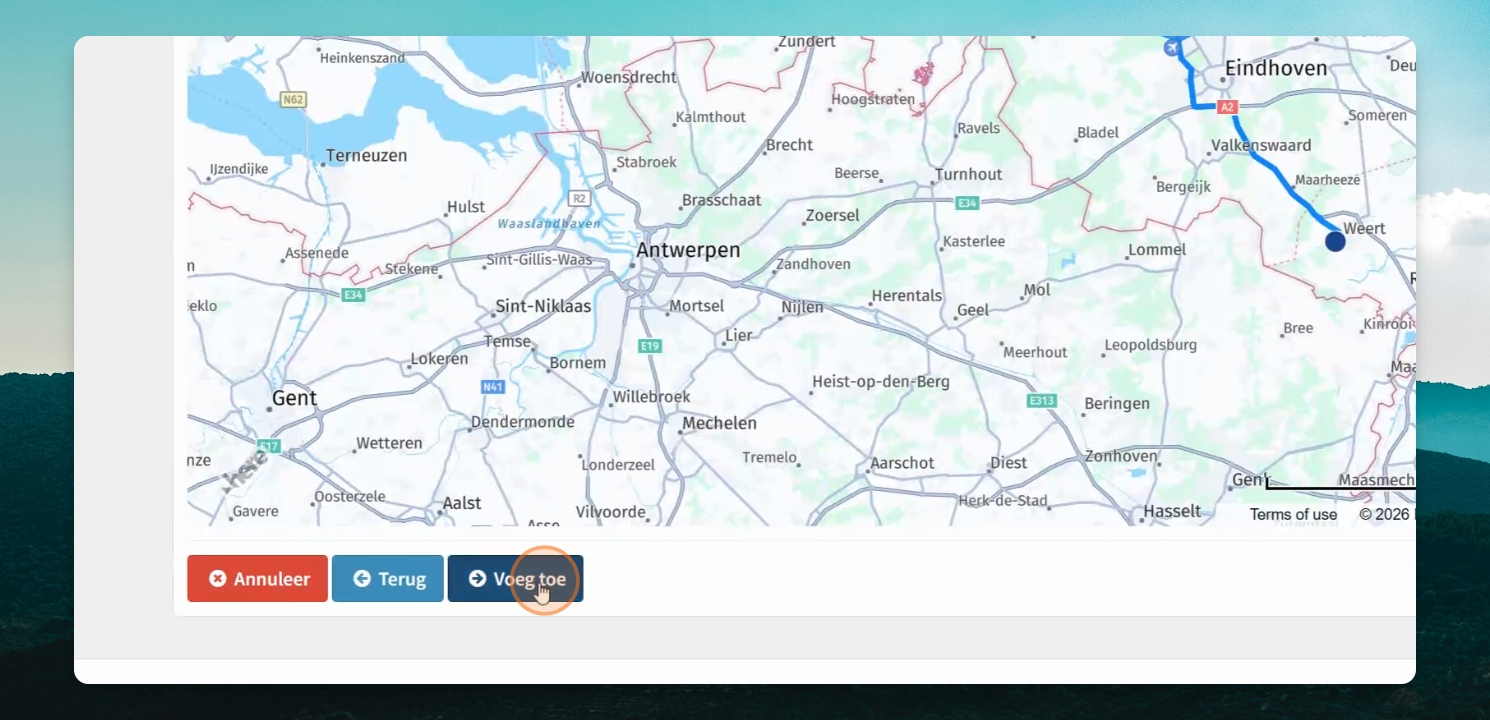The height and width of the screenshot is (720, 1490).
Task: Select the Hasselt city label
Action: [1172, 511]
